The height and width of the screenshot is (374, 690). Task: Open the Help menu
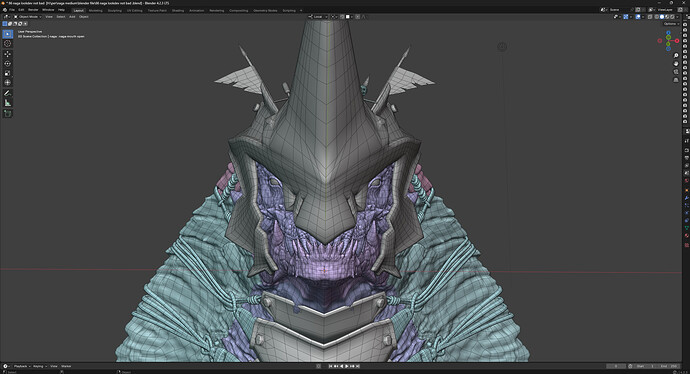(62, 10)
